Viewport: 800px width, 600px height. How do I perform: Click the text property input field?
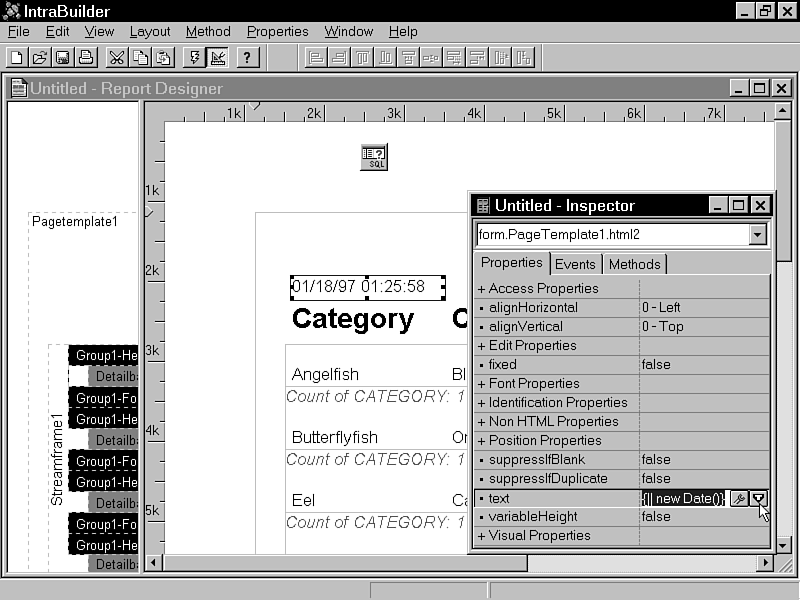click(683, 498)
